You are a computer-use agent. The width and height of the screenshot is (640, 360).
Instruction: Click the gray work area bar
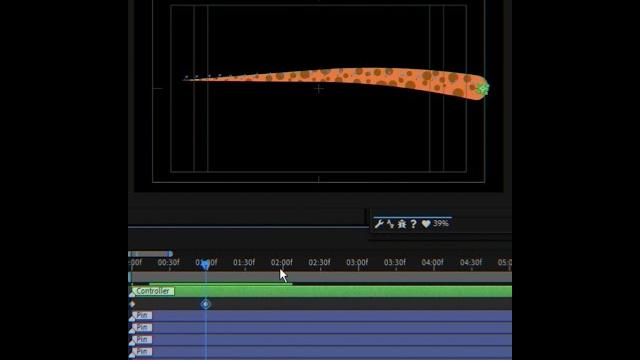321,278
